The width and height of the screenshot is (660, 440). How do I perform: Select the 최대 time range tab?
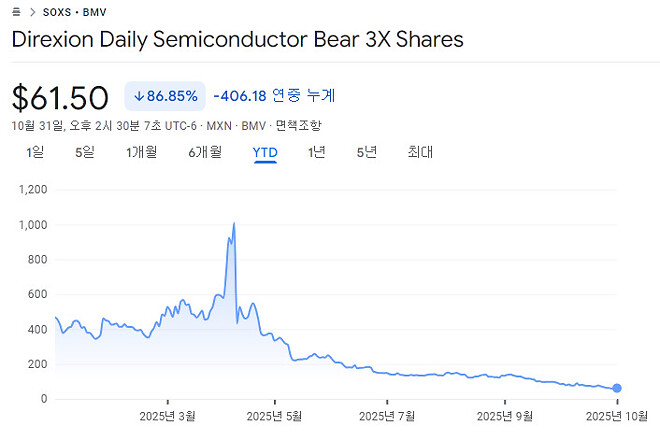(420, 152)
